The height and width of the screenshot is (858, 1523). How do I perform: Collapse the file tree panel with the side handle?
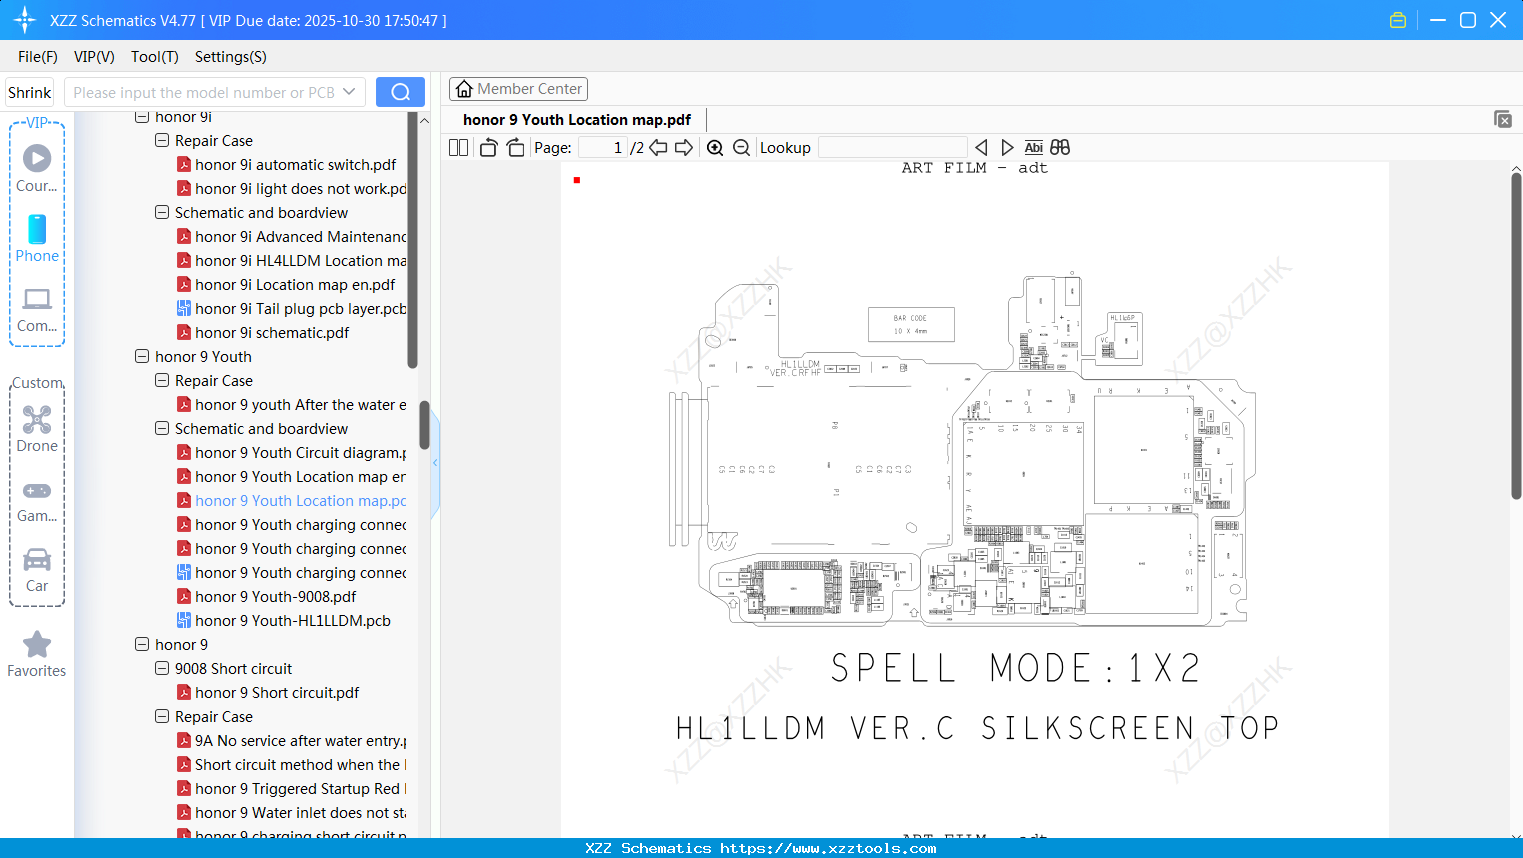point(435,463)
